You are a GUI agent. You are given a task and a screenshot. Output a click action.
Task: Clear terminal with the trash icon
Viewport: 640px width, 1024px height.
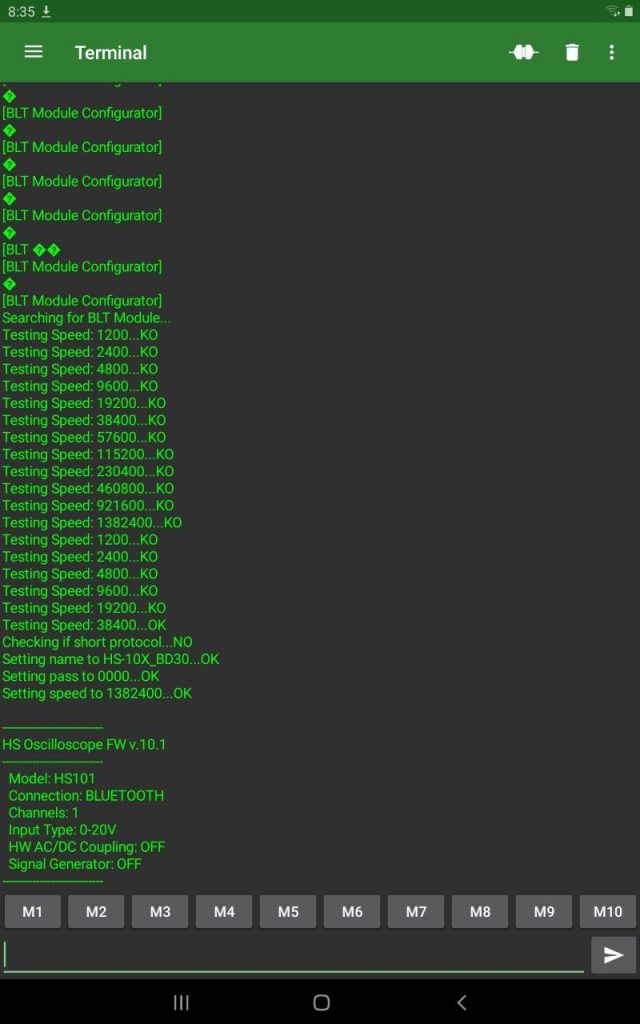click(x=572, y=52)
